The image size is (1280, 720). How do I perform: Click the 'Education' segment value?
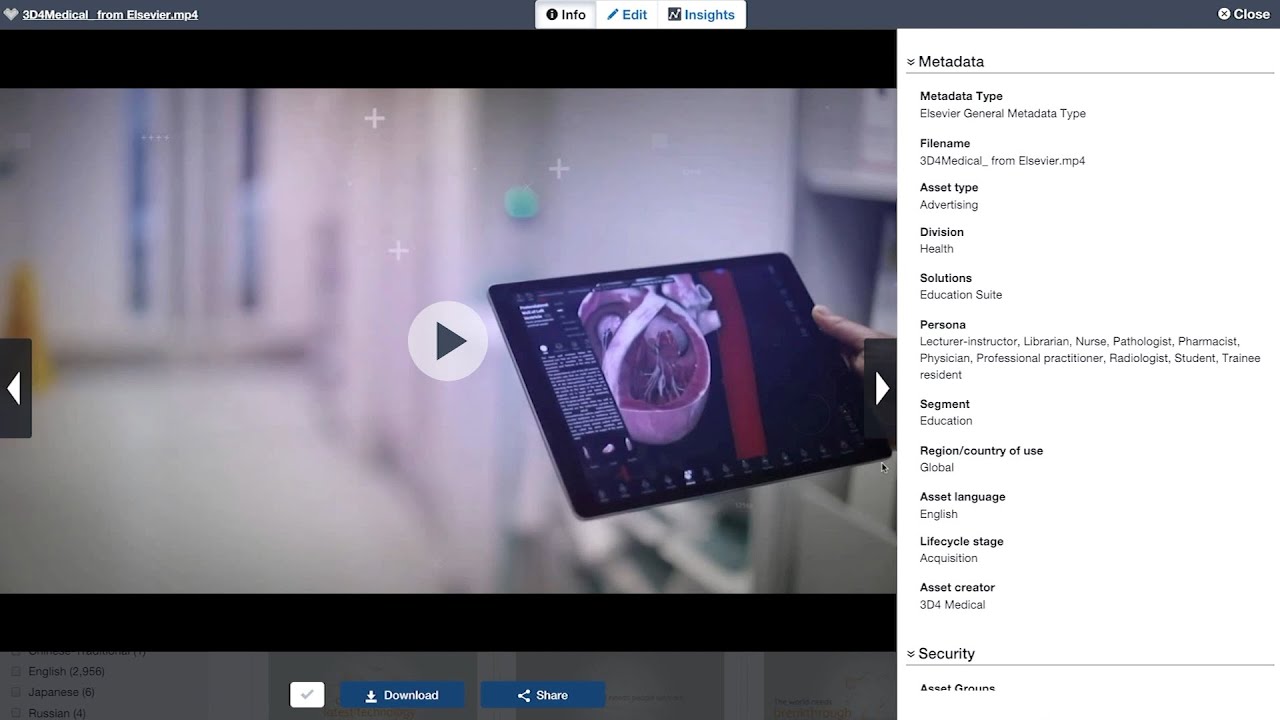coord(946,420)
